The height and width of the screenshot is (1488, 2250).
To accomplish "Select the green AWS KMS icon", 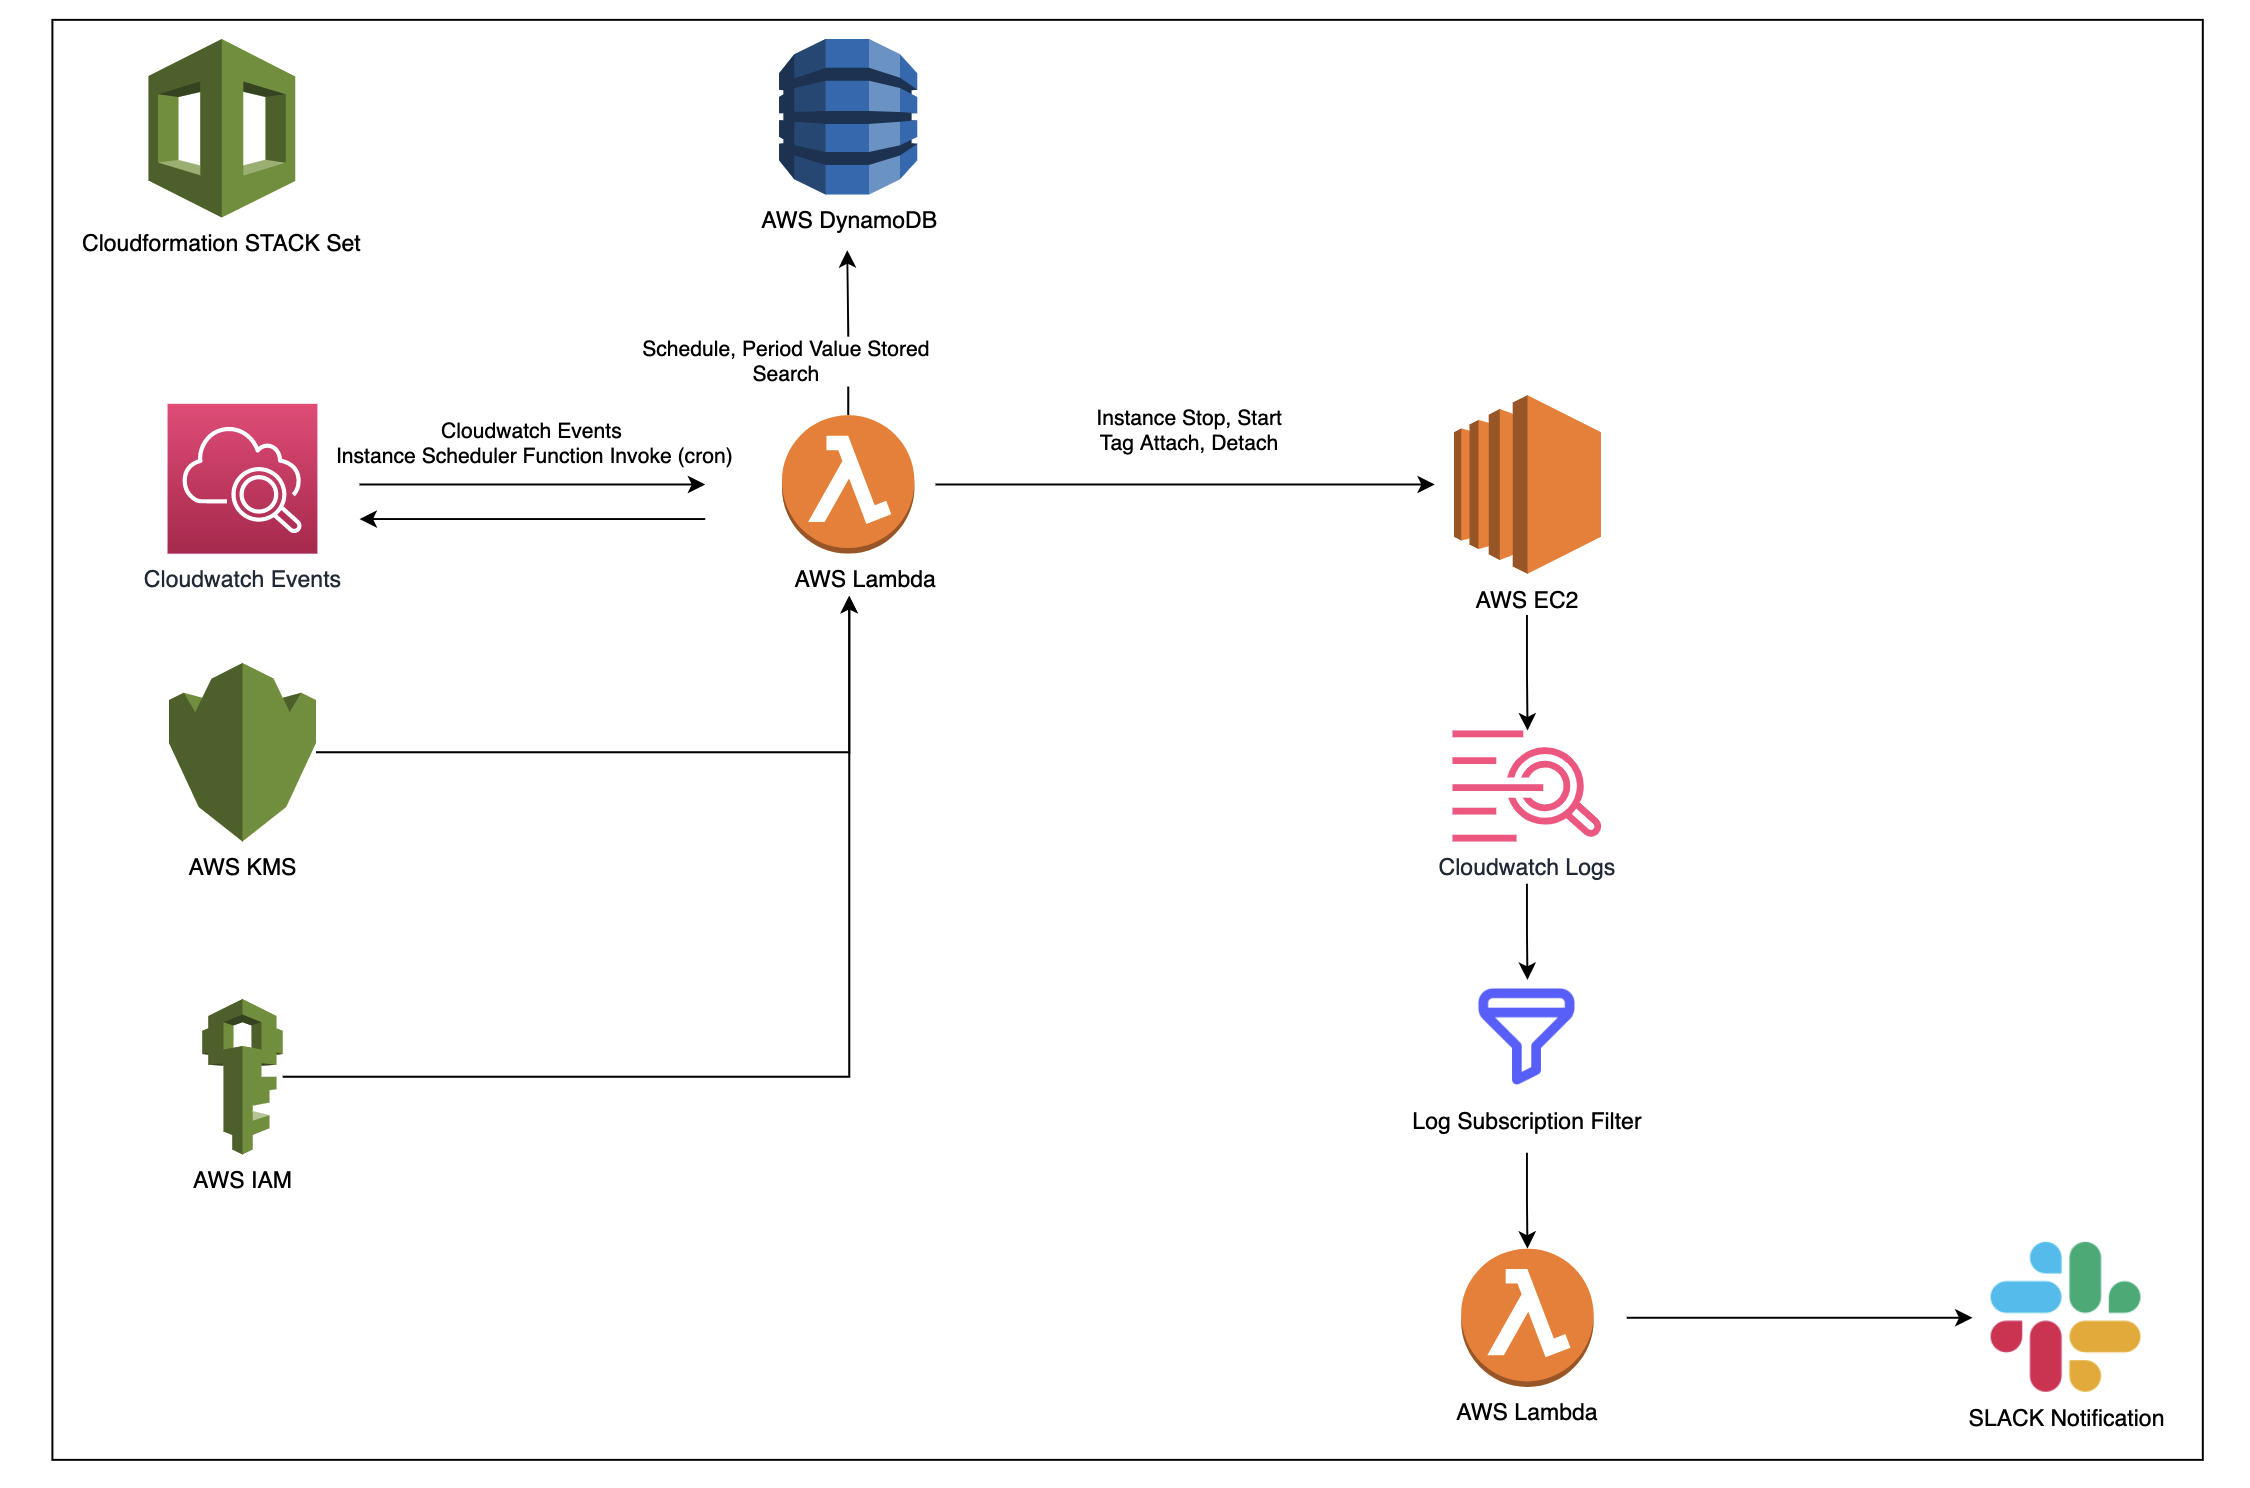I will 242,752.
